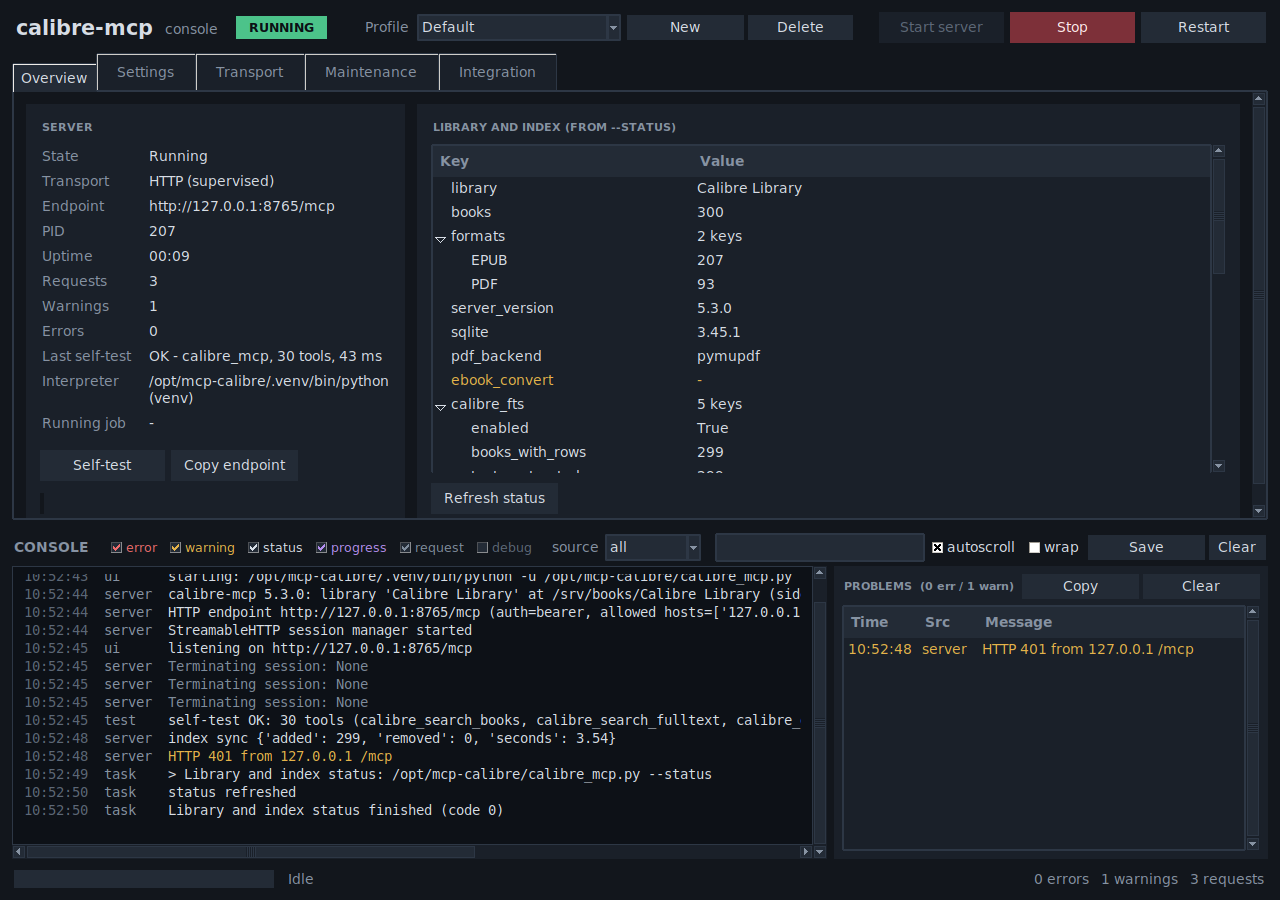
Task: Open the Settings tab
Action: [145, 72]
